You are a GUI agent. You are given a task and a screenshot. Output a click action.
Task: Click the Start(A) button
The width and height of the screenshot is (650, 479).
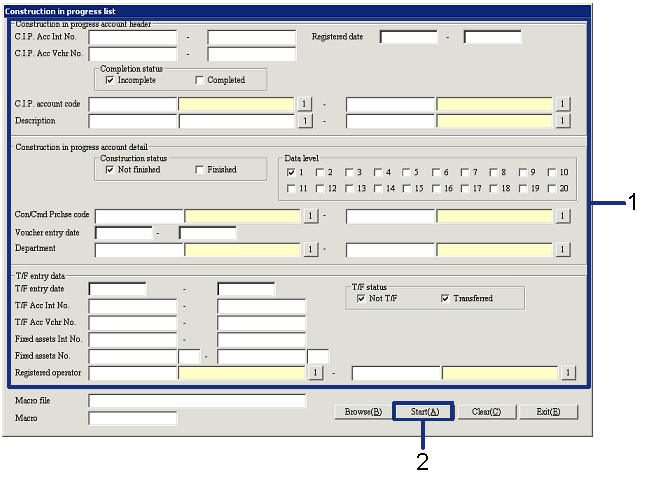(x=424, y=412)
